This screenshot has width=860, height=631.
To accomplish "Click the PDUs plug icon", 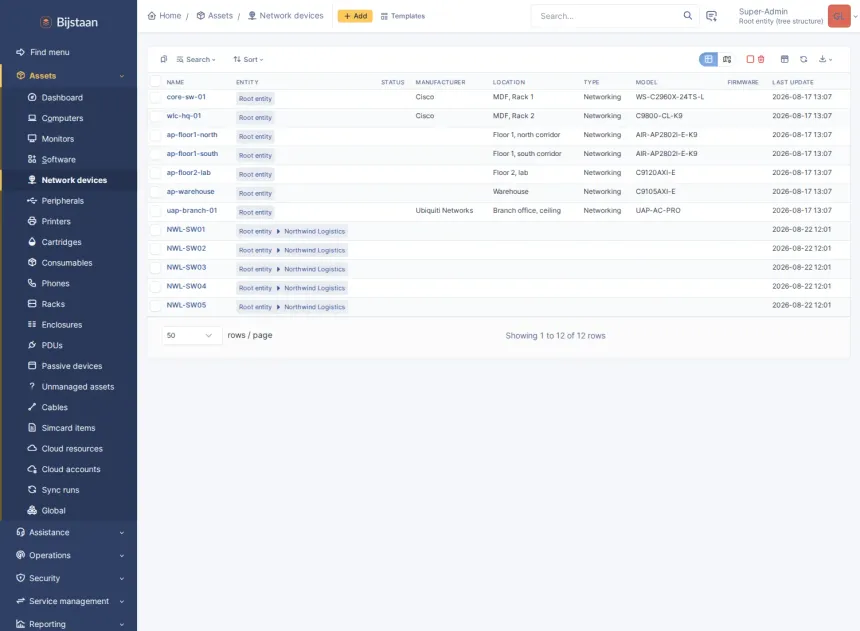I will [32, 345].
